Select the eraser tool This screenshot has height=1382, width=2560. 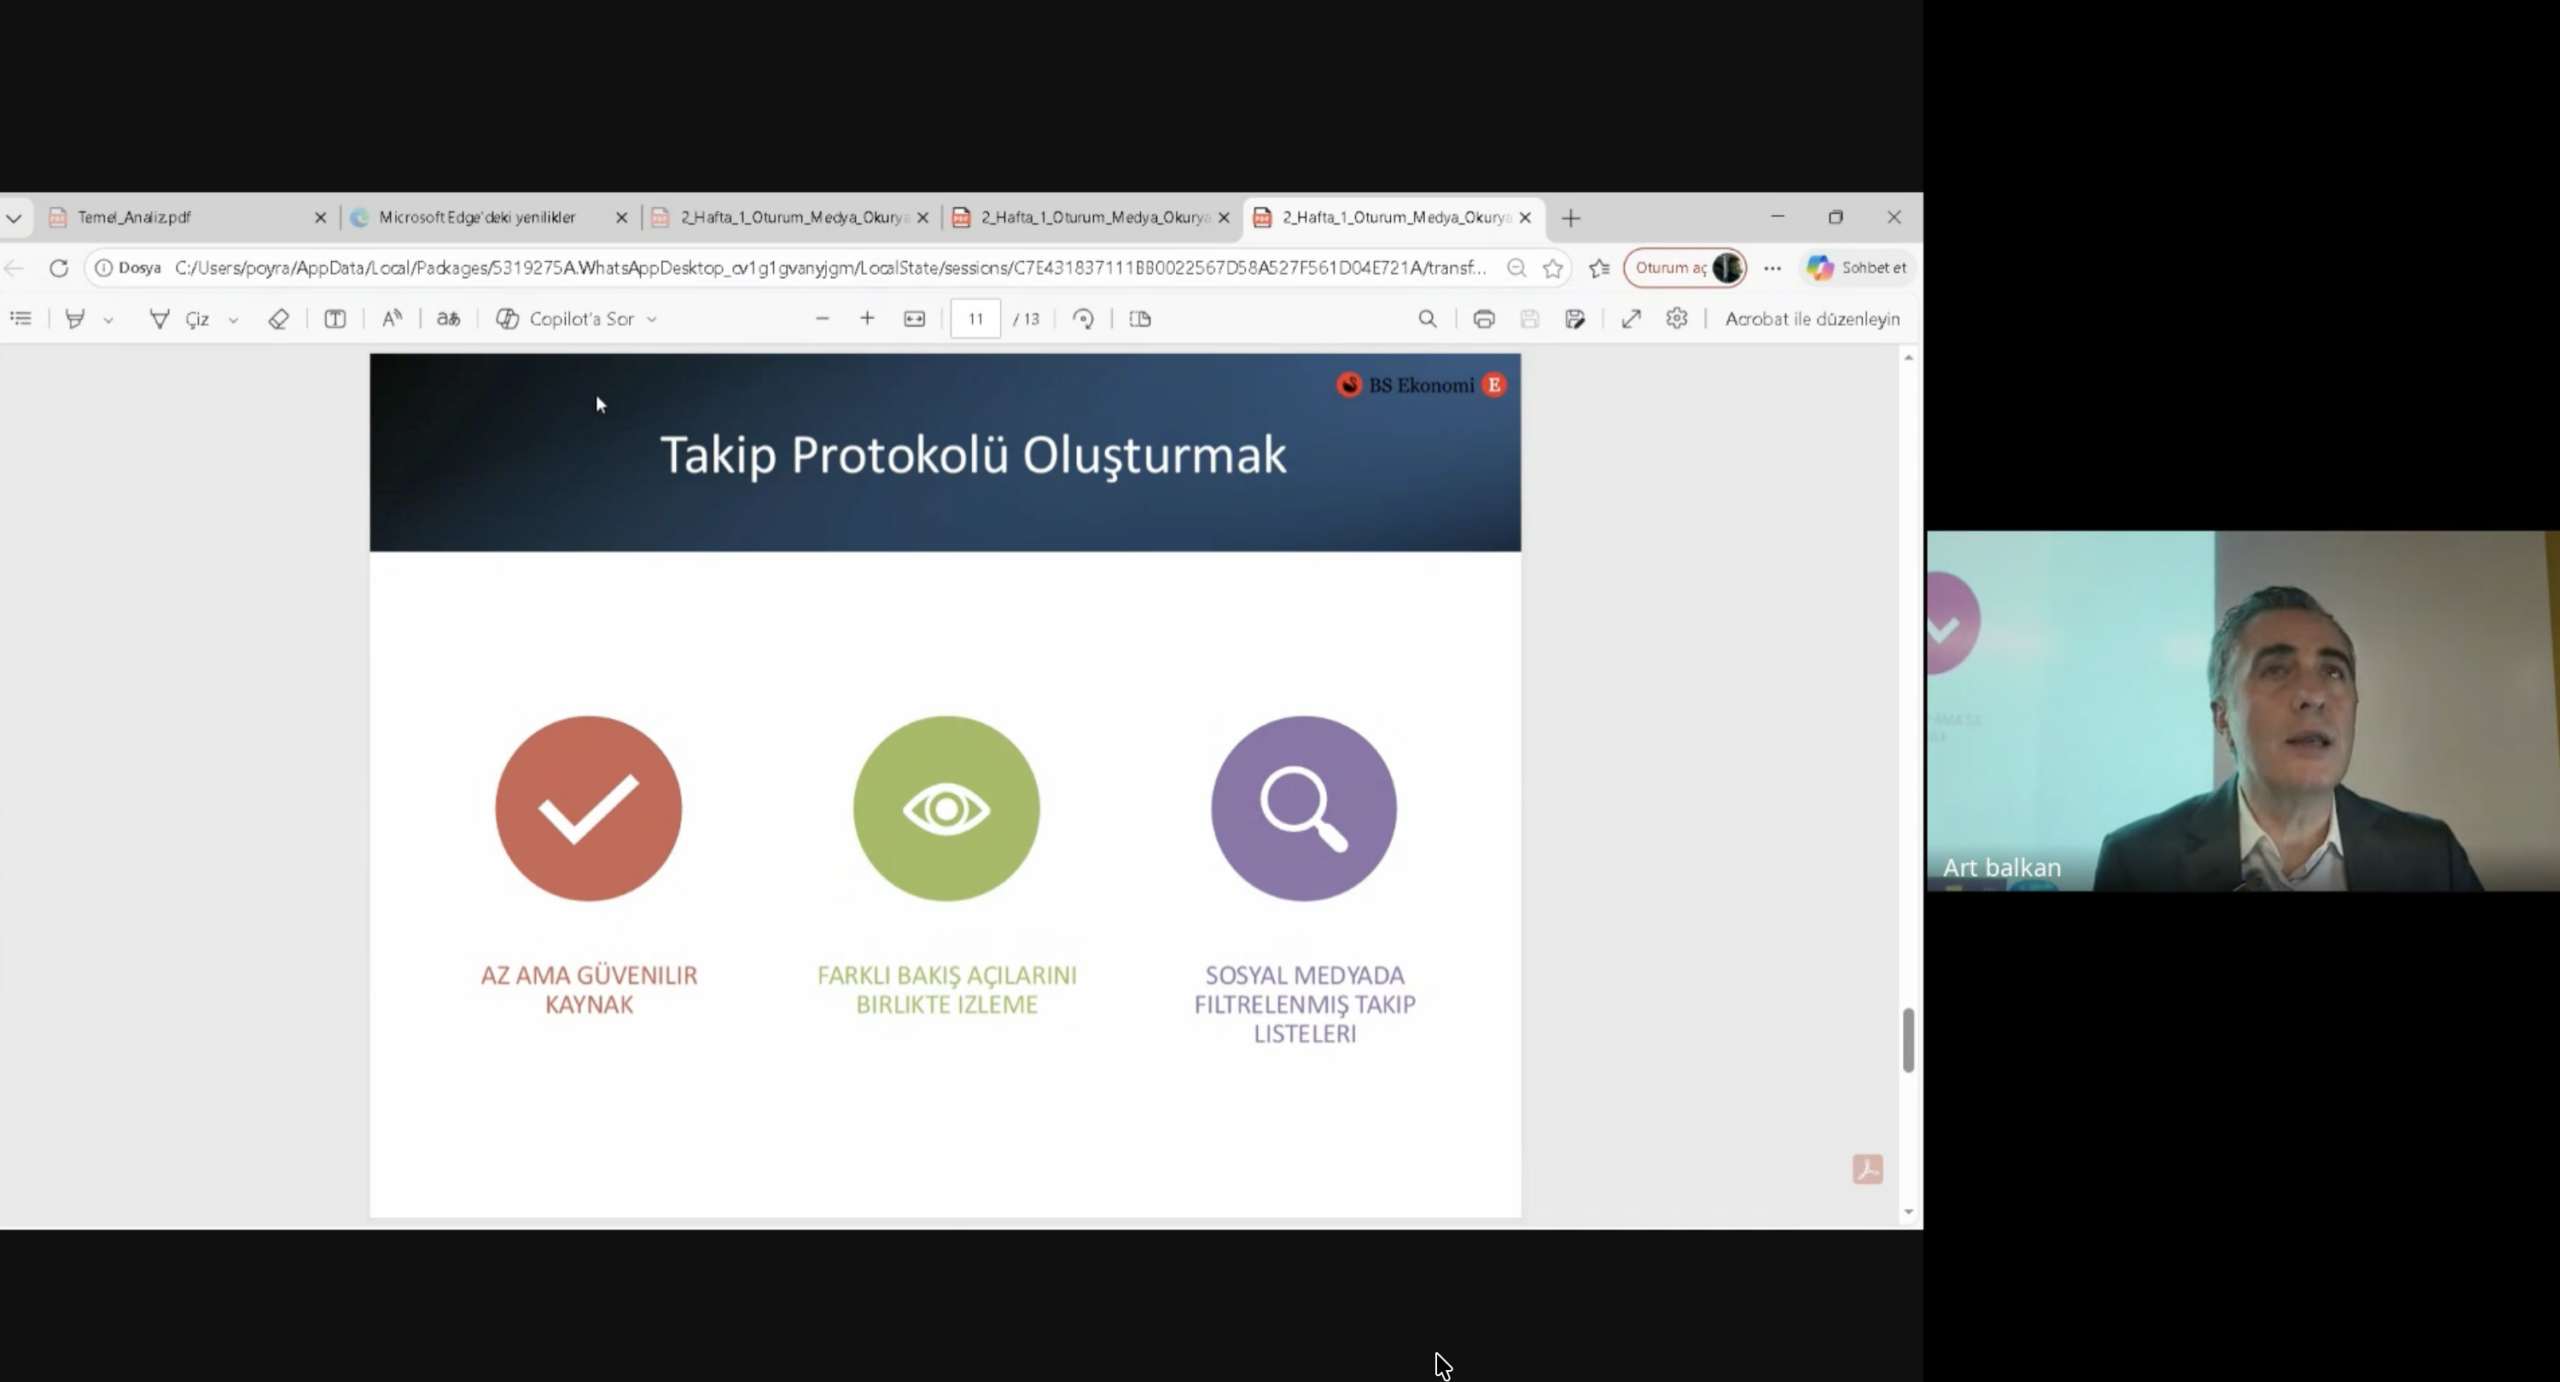click(x=278, y=319)
